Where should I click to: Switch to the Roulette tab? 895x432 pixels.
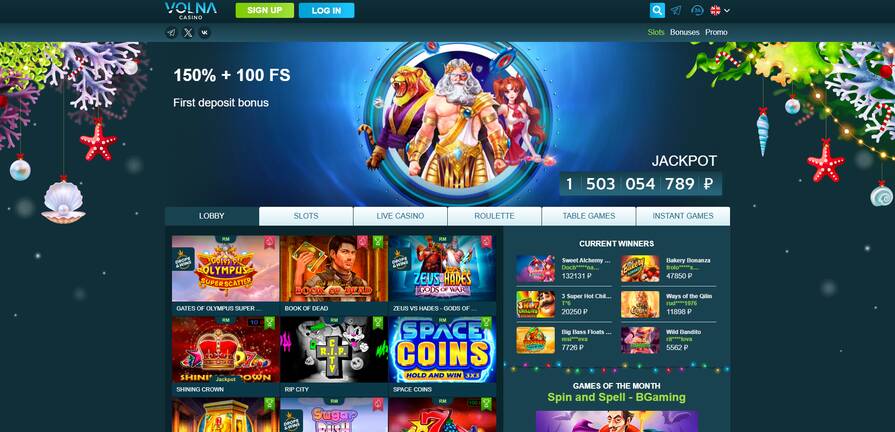pos(494,216)
